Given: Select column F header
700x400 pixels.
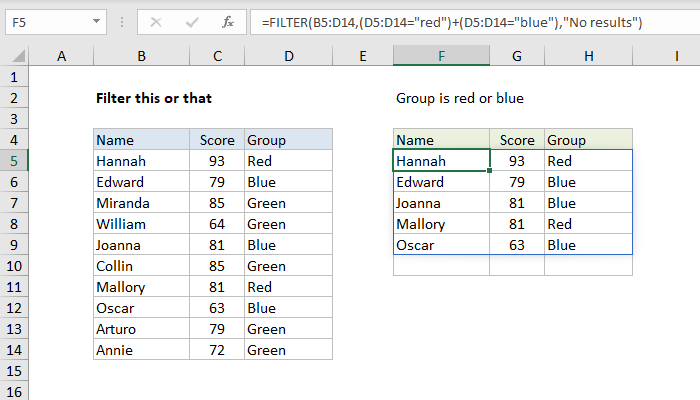Looking at the screenshot, I should pyautogui.click(x=441, y=56).
